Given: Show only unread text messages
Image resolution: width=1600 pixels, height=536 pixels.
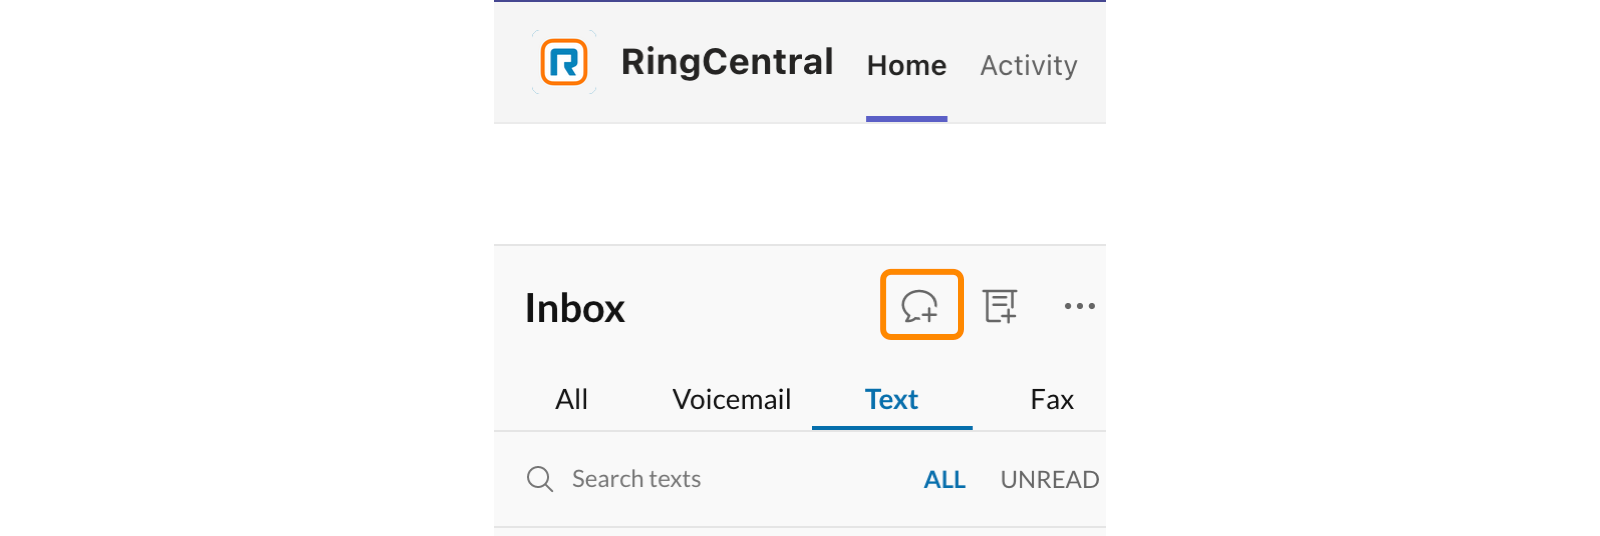Looking at the screenshot, I should [x=1050, y=480].
